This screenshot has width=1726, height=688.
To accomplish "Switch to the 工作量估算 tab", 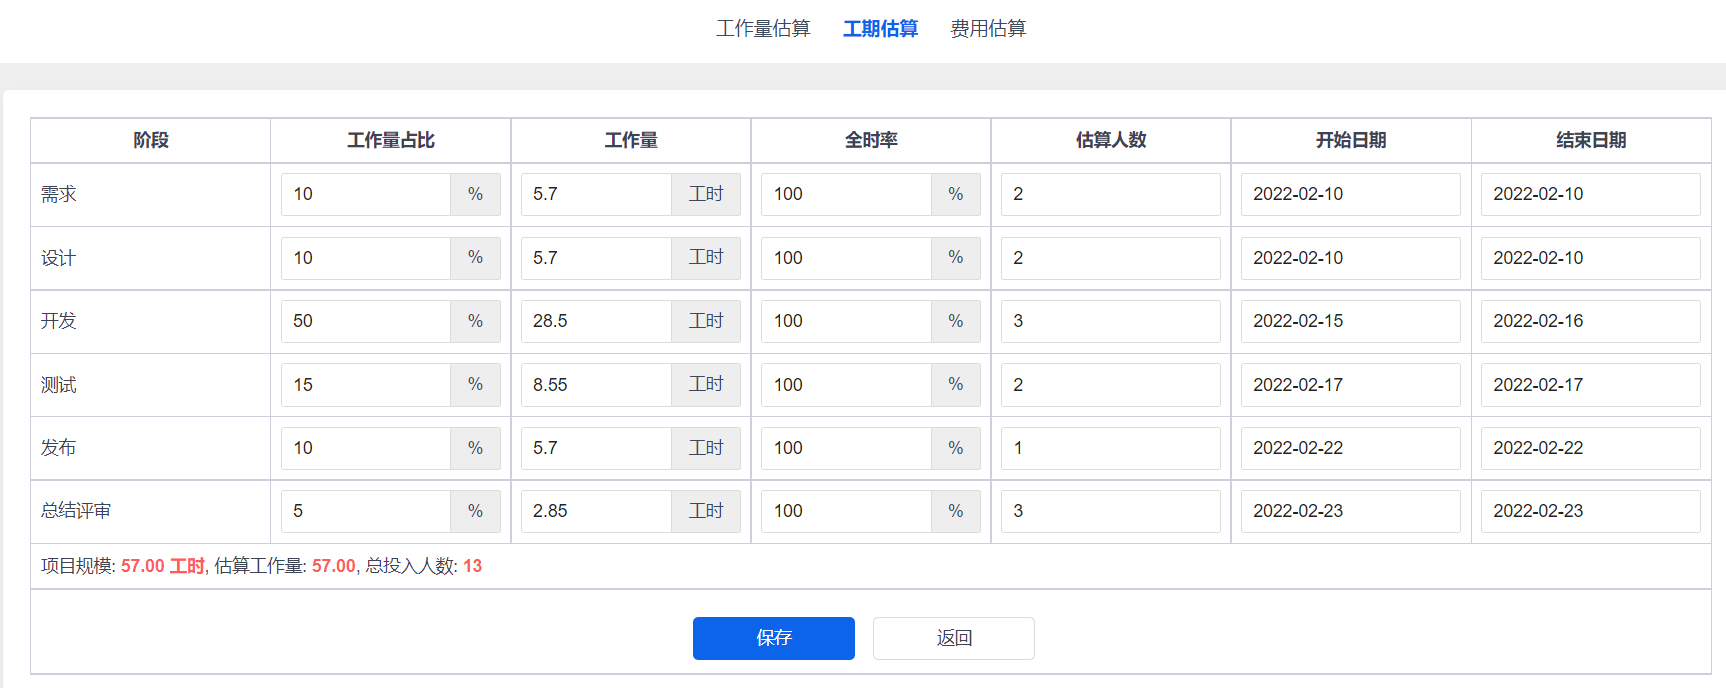I will (x=763, y=29).
